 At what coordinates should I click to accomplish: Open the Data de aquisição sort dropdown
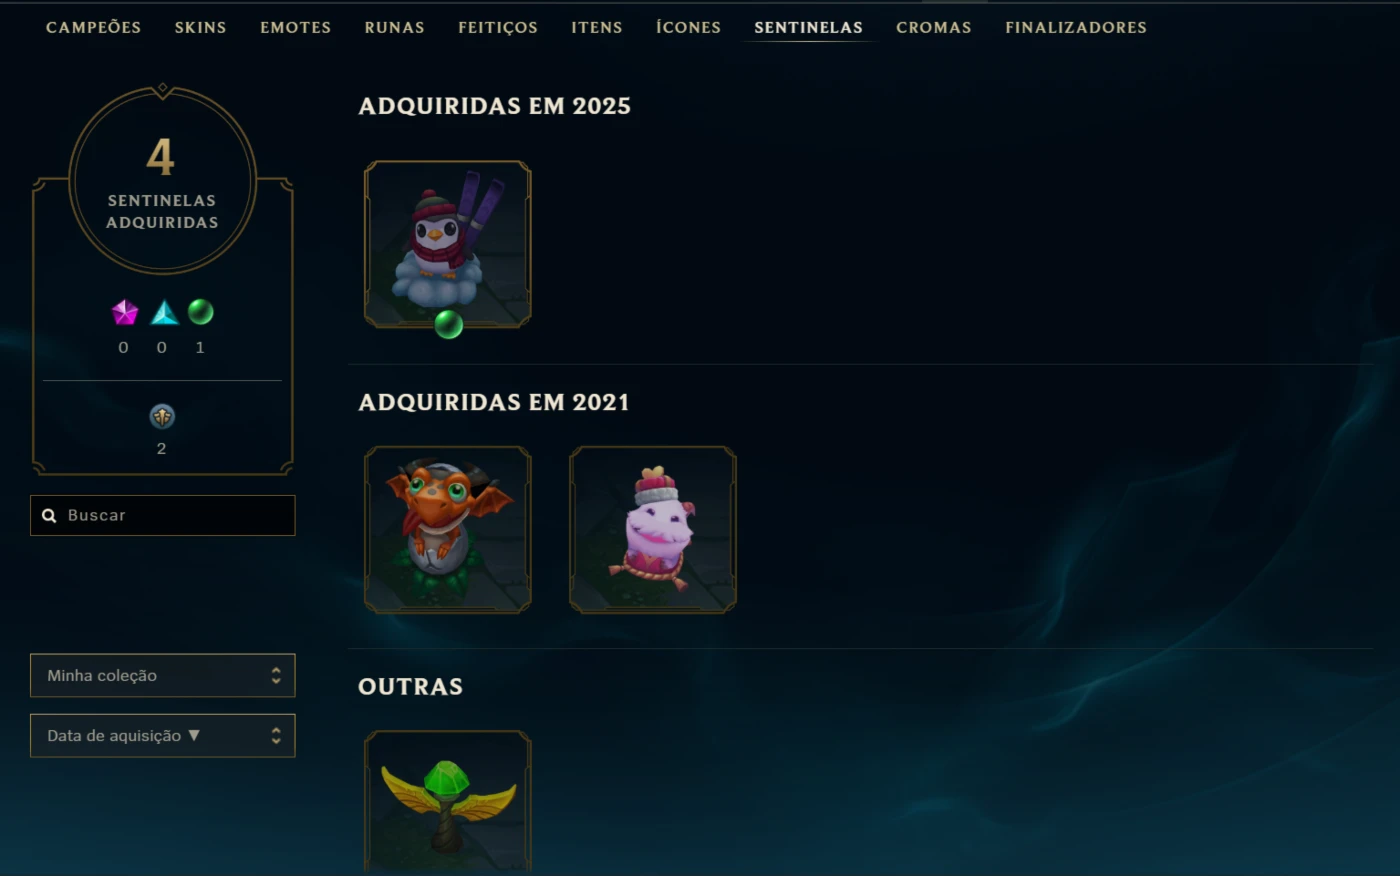[163, 735]
